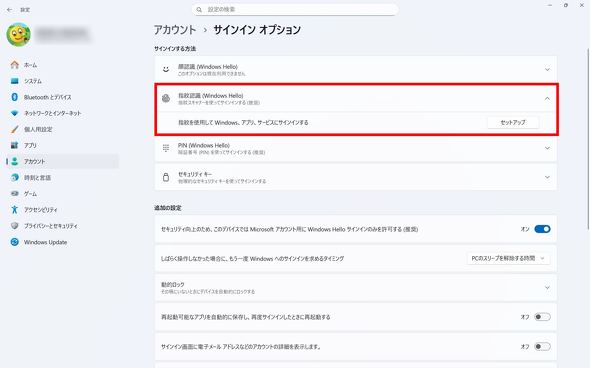Click the PIN keypad icon
The width and height of the screenshot is (590, 368).
pyautogui.click(x=166, y=148)
